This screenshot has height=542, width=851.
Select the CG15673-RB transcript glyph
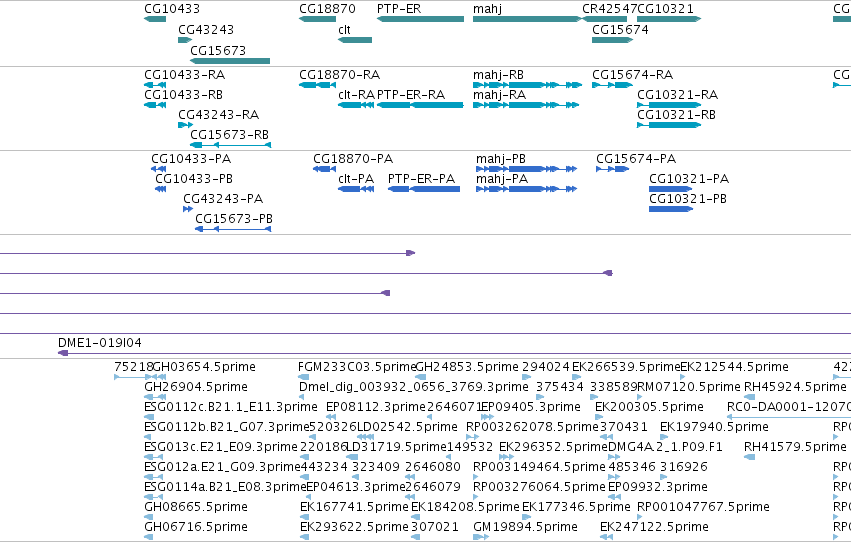pyautogui.click(x=230, y=145)
